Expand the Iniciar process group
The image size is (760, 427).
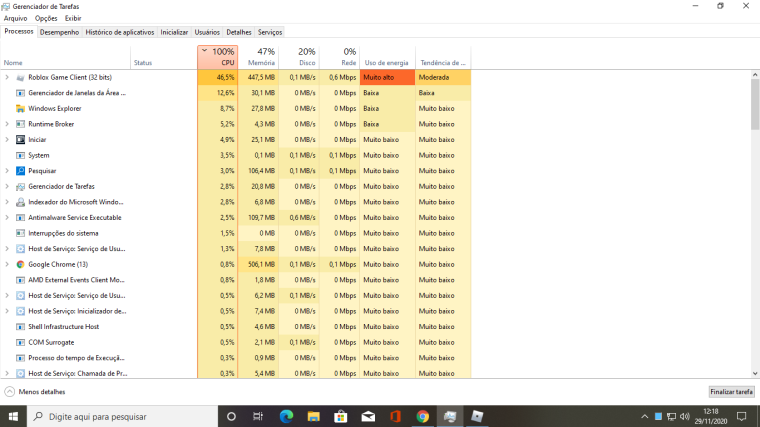pos(7,140)
